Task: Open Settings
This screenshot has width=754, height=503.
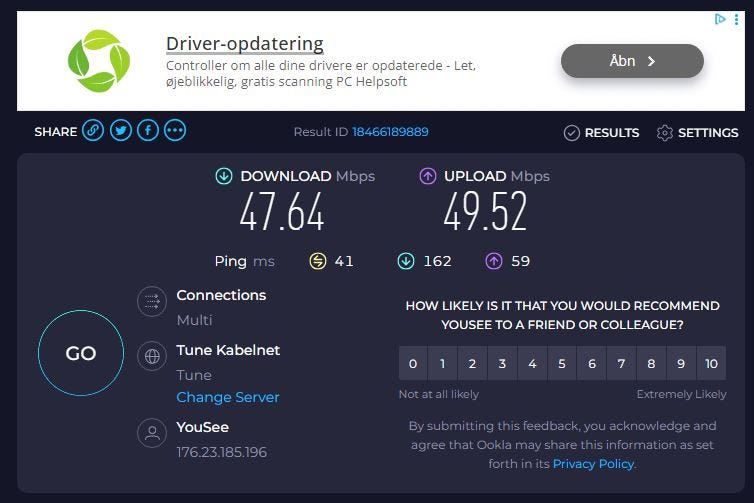Action: click(697, 132)
